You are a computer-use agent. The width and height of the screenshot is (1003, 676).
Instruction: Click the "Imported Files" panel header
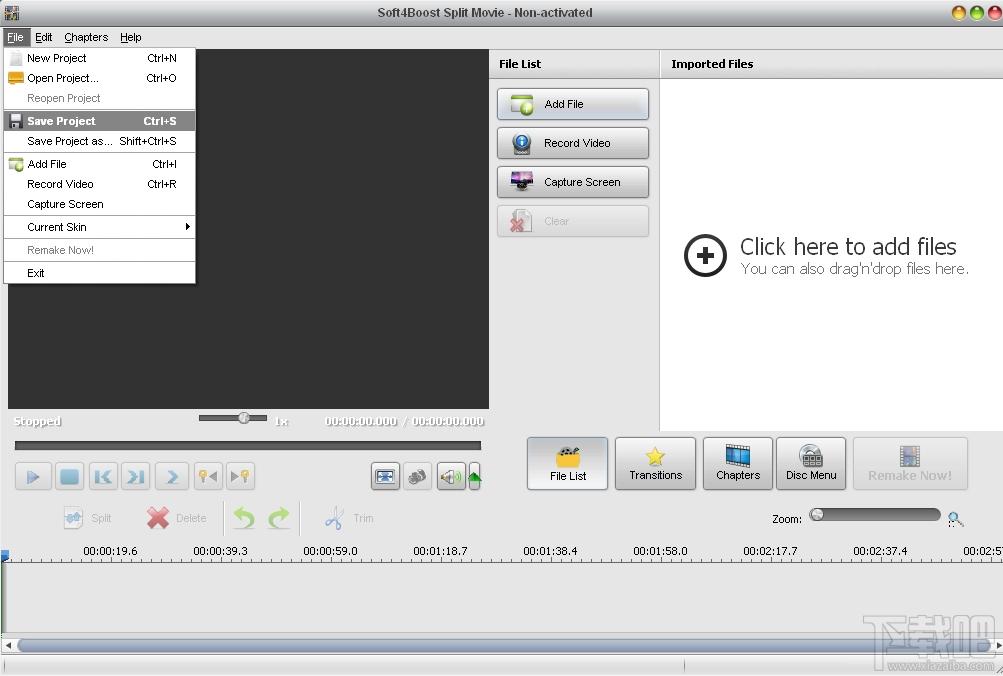(712, 64)
